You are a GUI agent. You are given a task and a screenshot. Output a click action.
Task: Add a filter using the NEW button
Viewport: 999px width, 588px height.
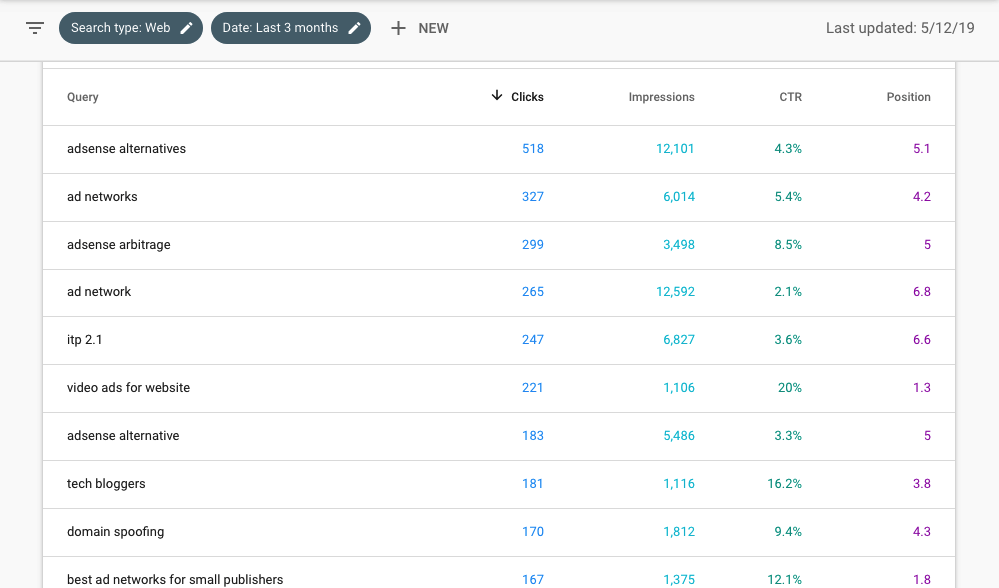pos(420,28)
